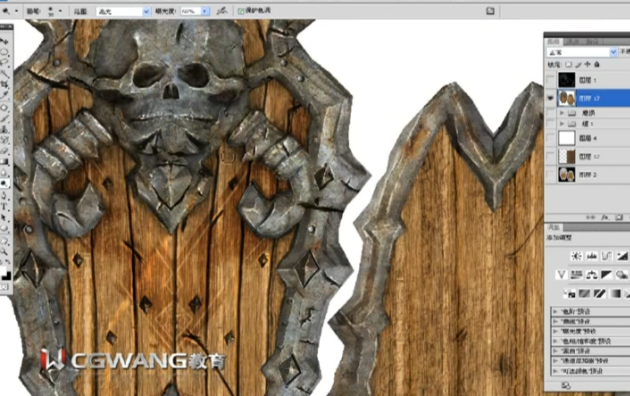
Task: Expand the 色阶 presets list
Action: pyautogui.click(x=555, y=311)
